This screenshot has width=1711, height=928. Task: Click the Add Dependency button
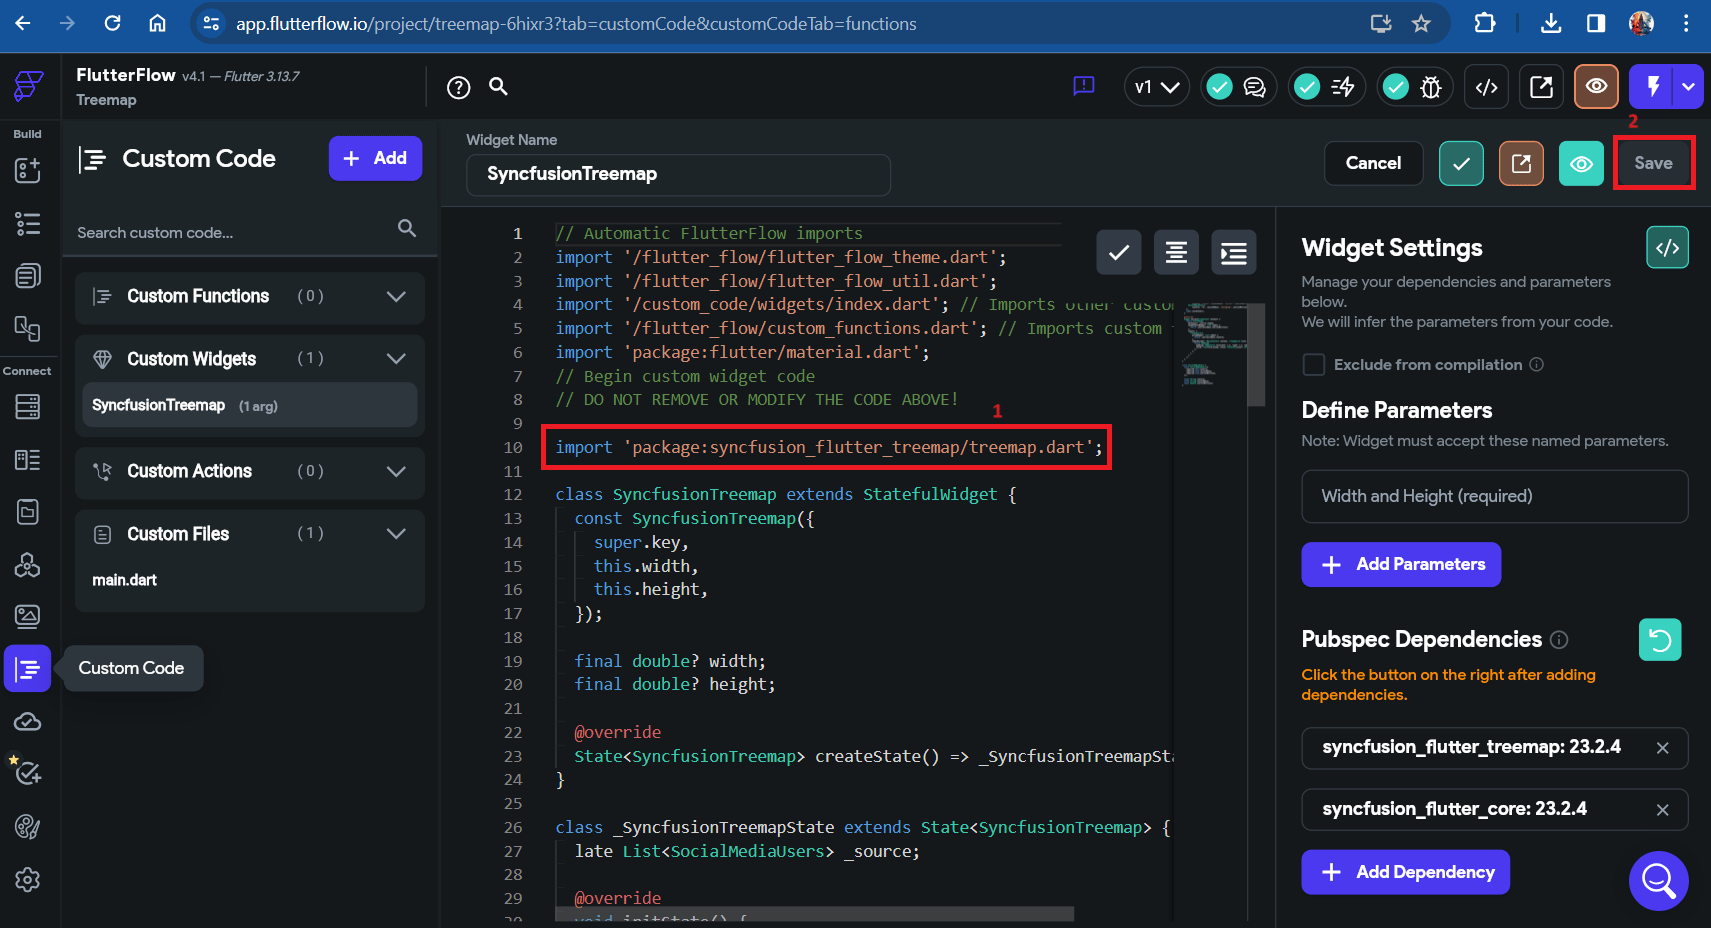(x=1405, y=872)
